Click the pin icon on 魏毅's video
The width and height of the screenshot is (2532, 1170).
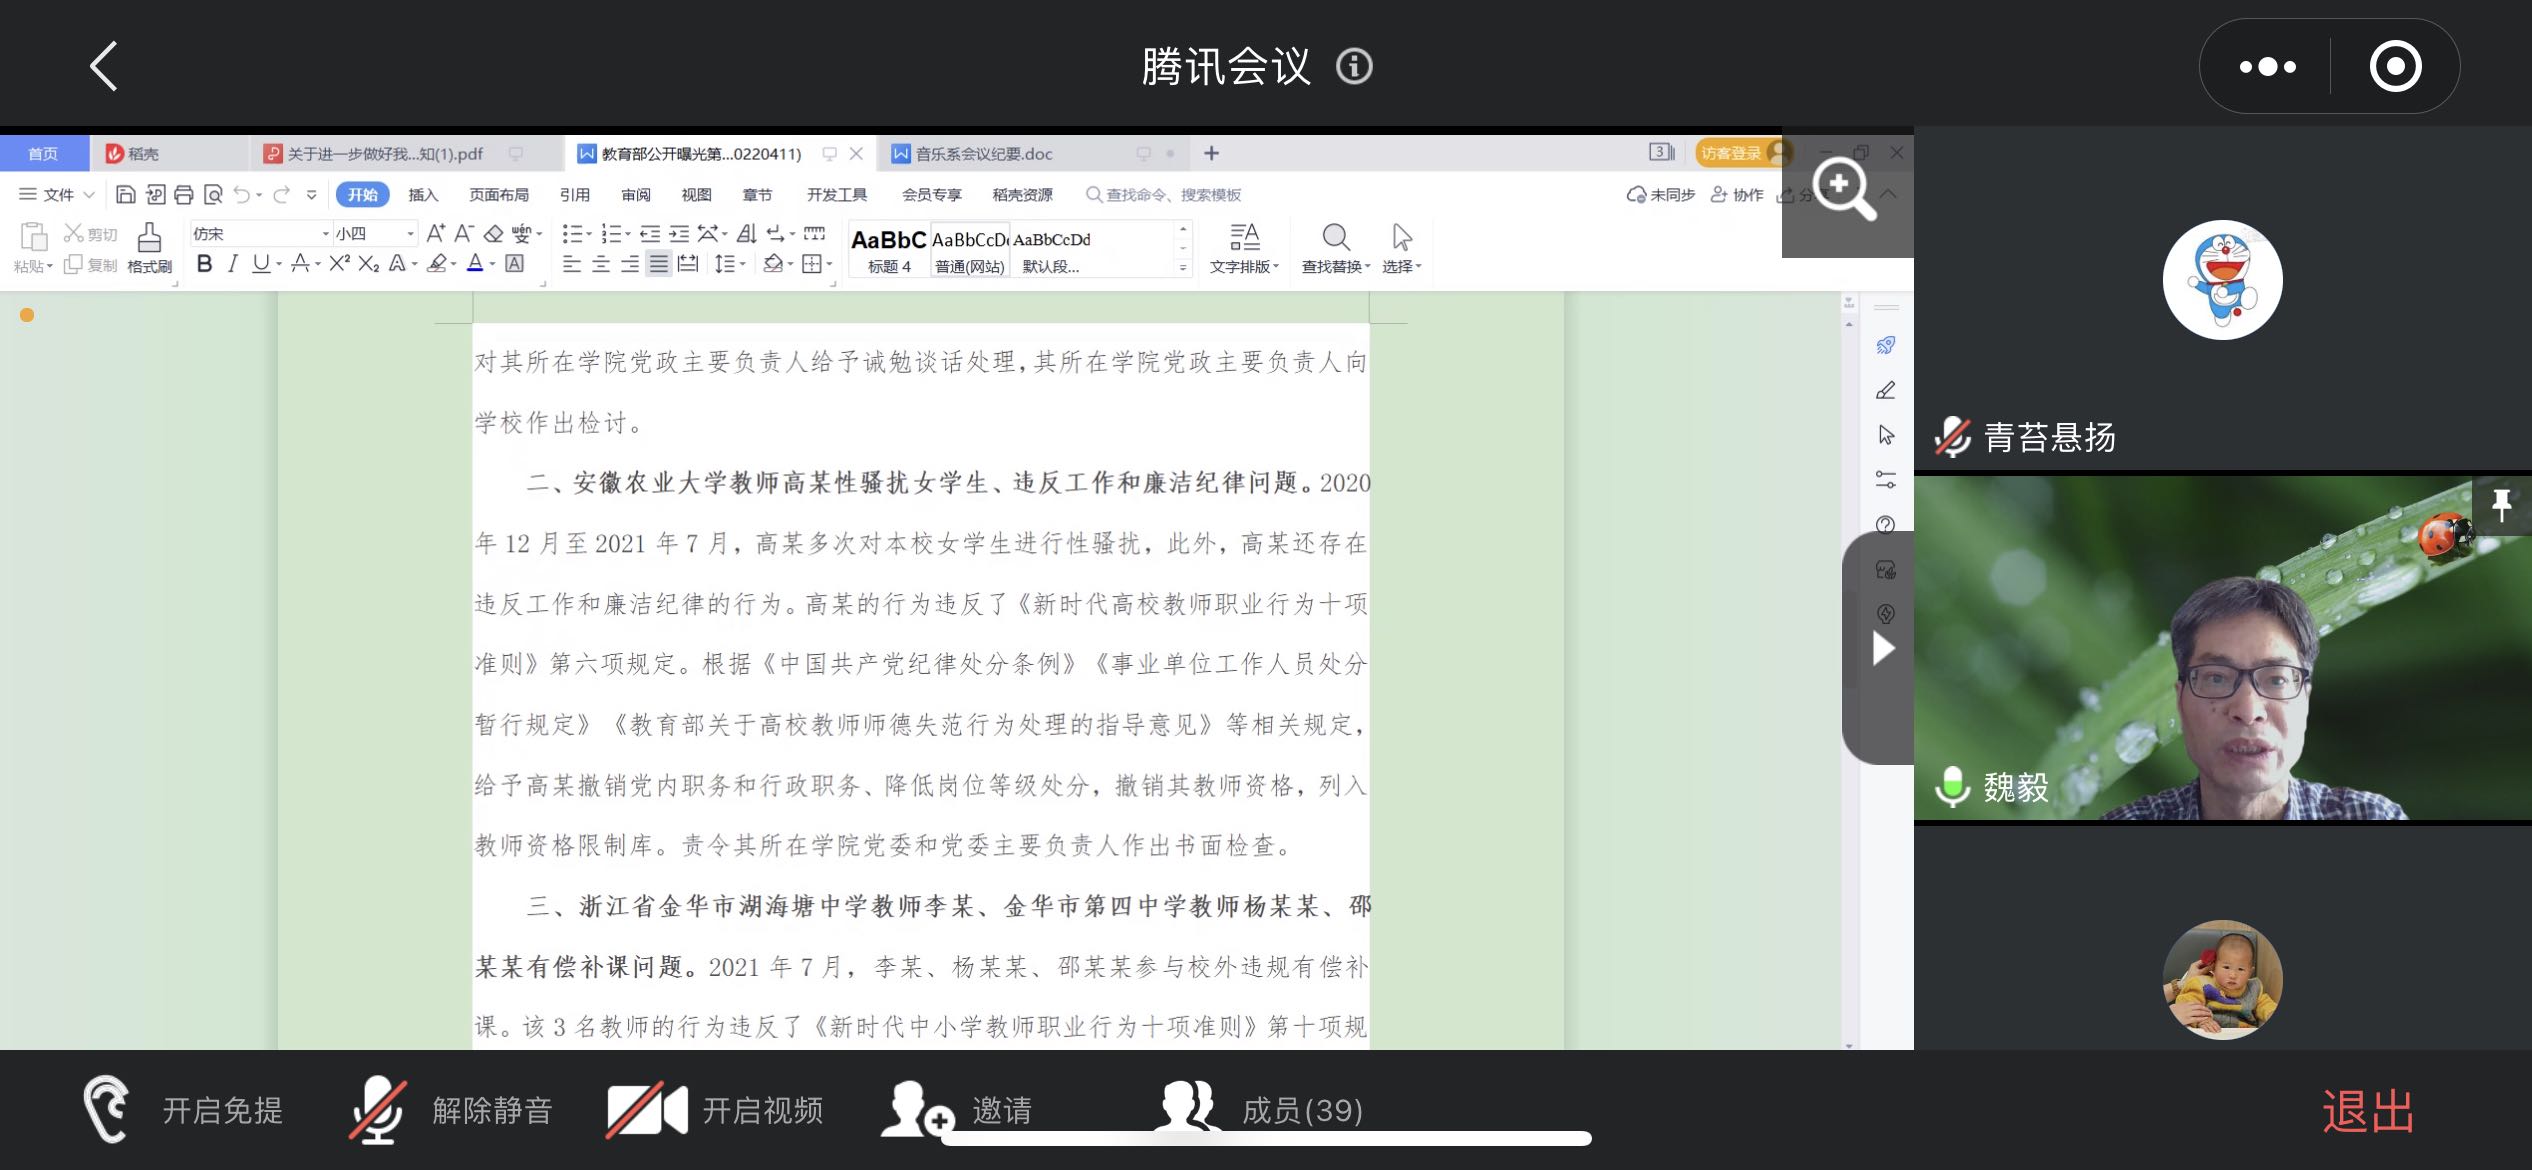click(2501, 505)
